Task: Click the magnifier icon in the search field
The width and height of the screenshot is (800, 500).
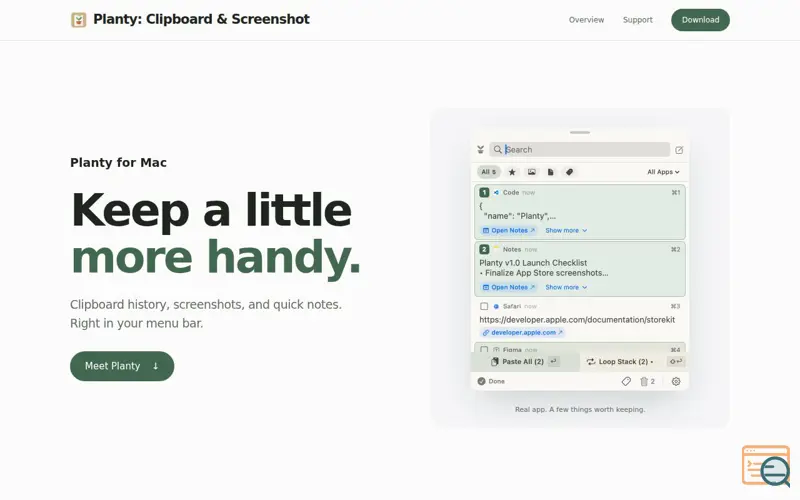Action: (x=497, y=149)
